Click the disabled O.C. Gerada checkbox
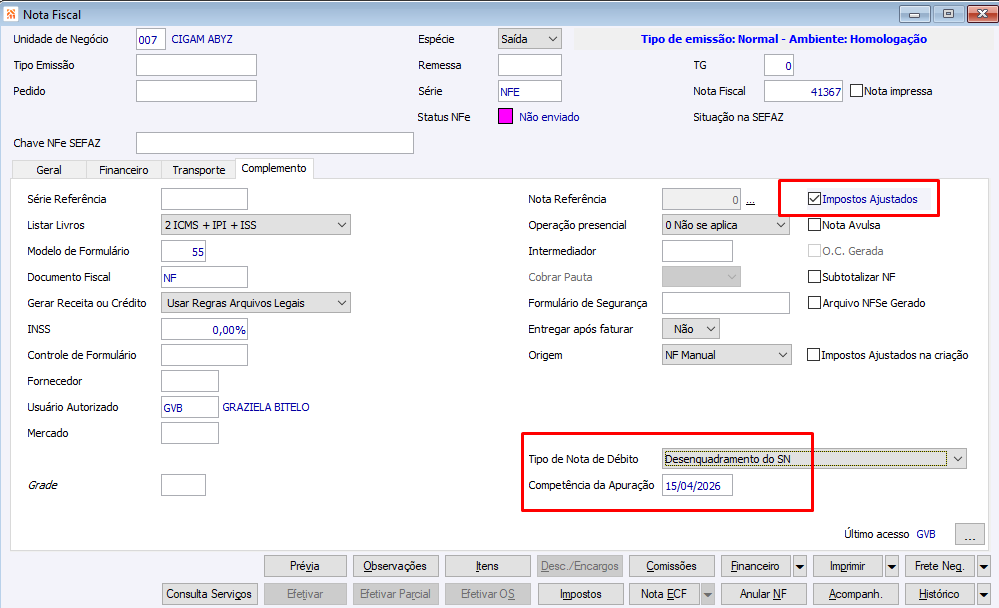This screenshot has width=999, height=608. pyautogui.click(x=814, y=251)
